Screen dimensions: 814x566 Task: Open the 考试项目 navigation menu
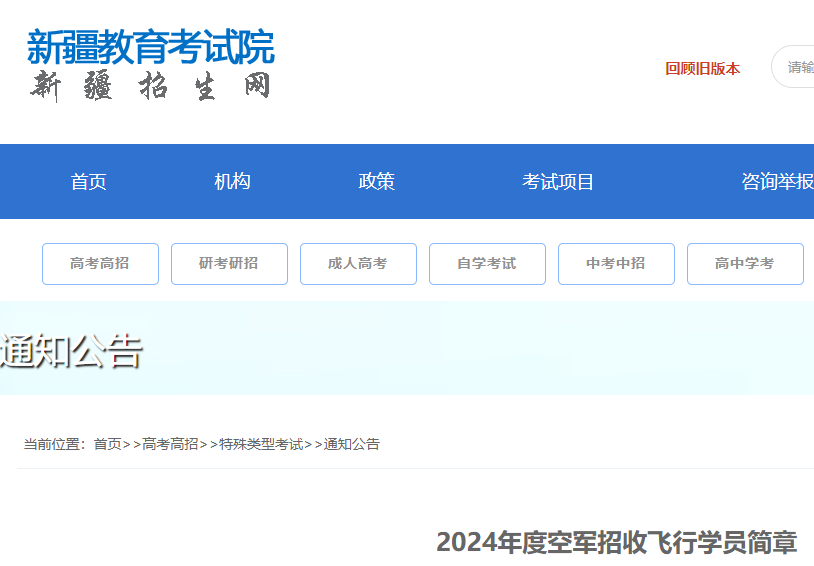coord(558,182)
